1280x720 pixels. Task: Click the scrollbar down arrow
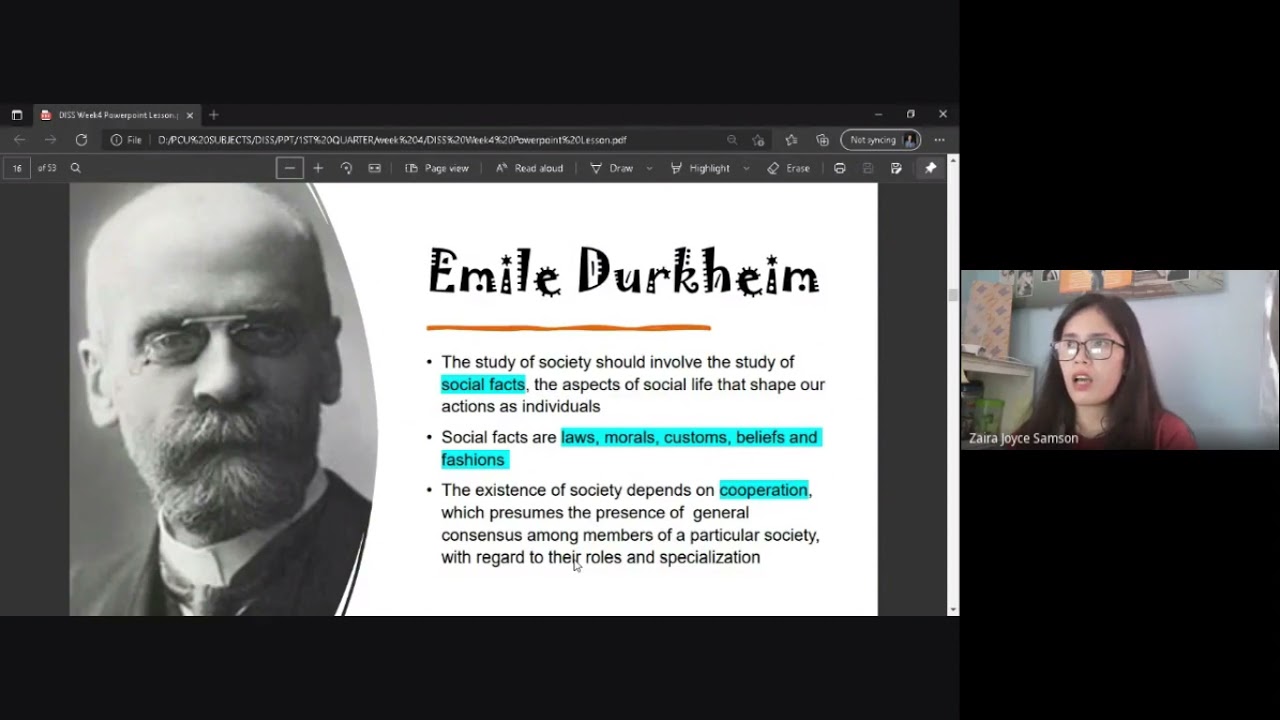(x=953, y=609)
